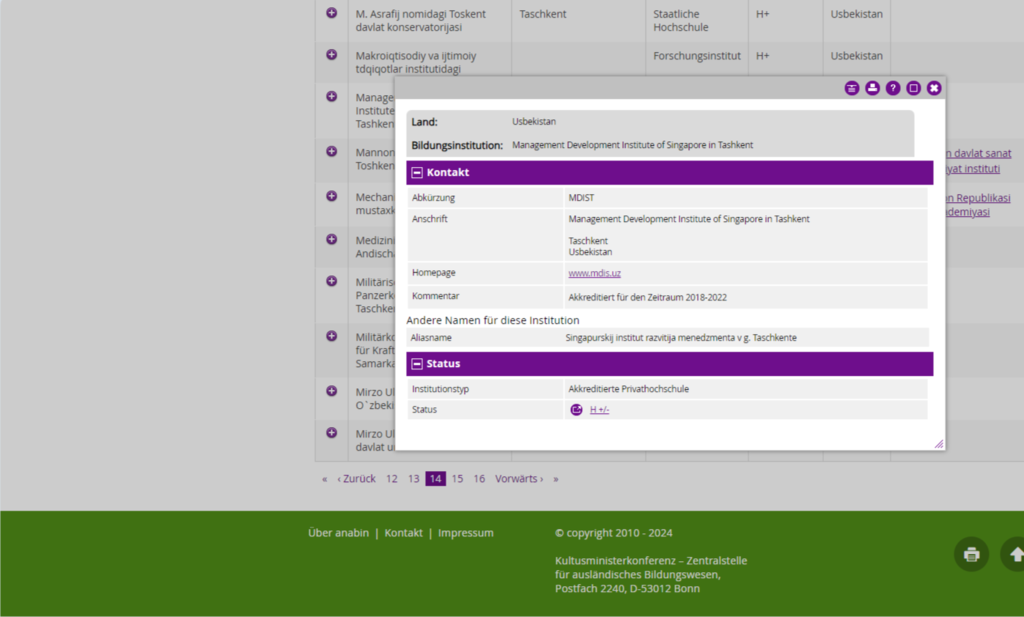Screen dimensions: 1024x617
Task: Click the external link icon beside H +/-
Action: click(576, 409)
